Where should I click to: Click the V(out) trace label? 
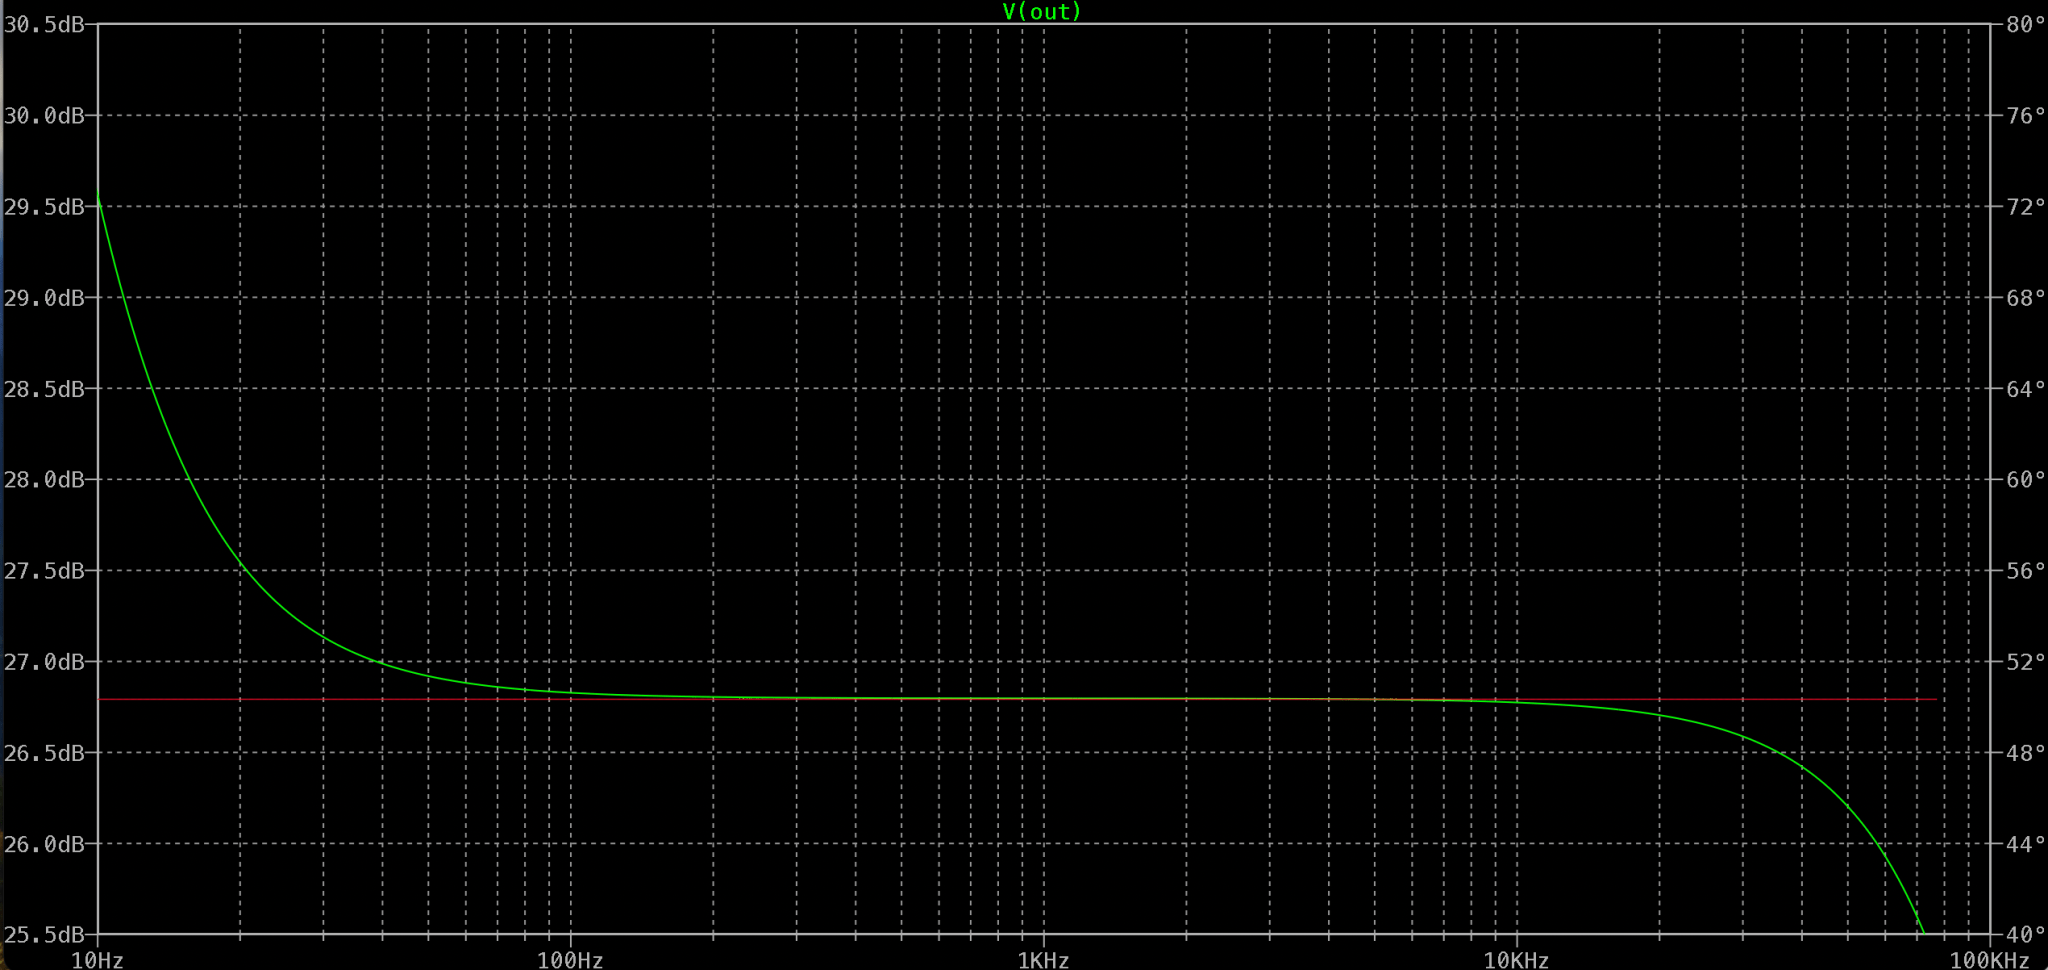pos(1042,12)
